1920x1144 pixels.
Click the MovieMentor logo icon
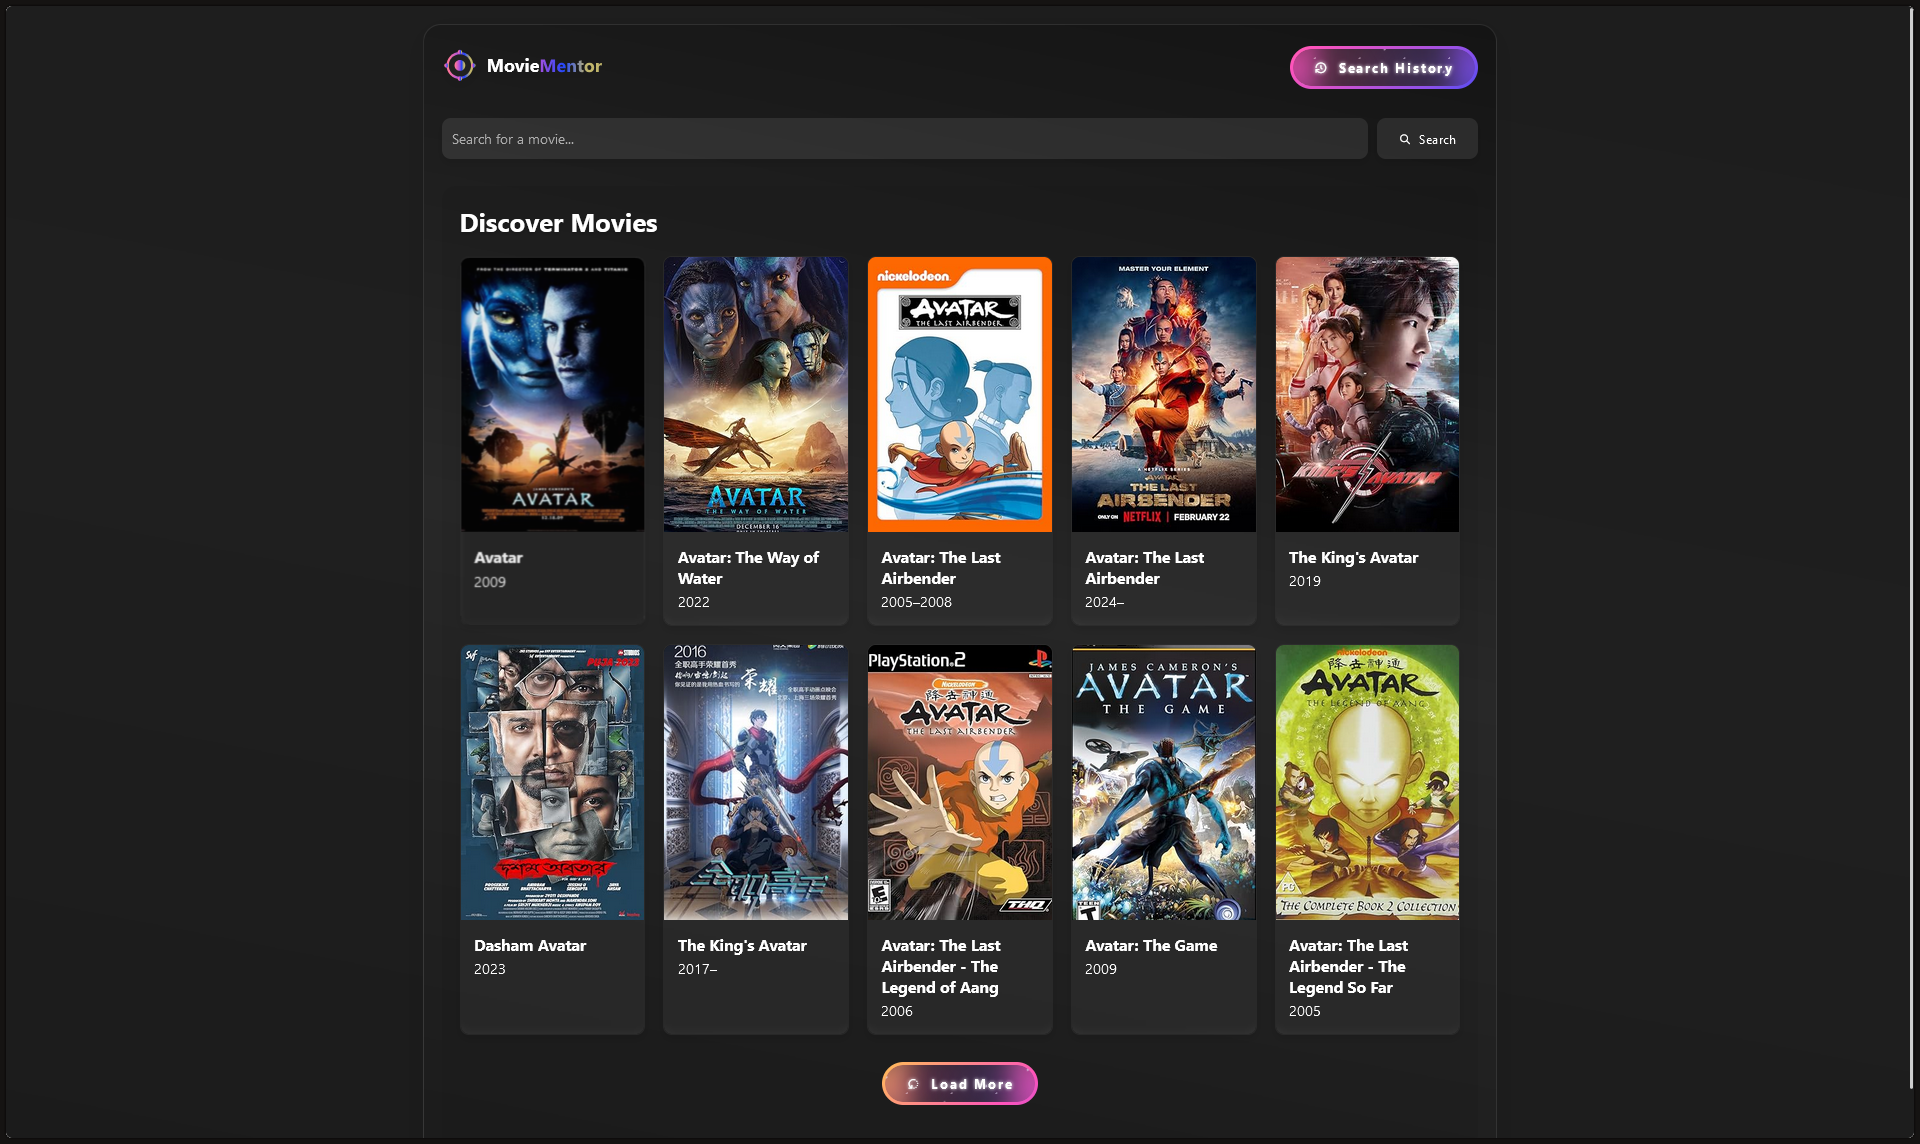click(459, 66)
